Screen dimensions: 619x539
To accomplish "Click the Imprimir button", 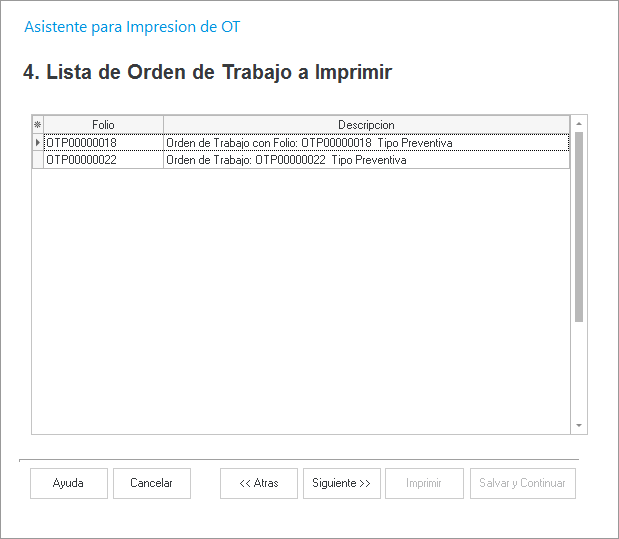I will [x=424, y=483].
